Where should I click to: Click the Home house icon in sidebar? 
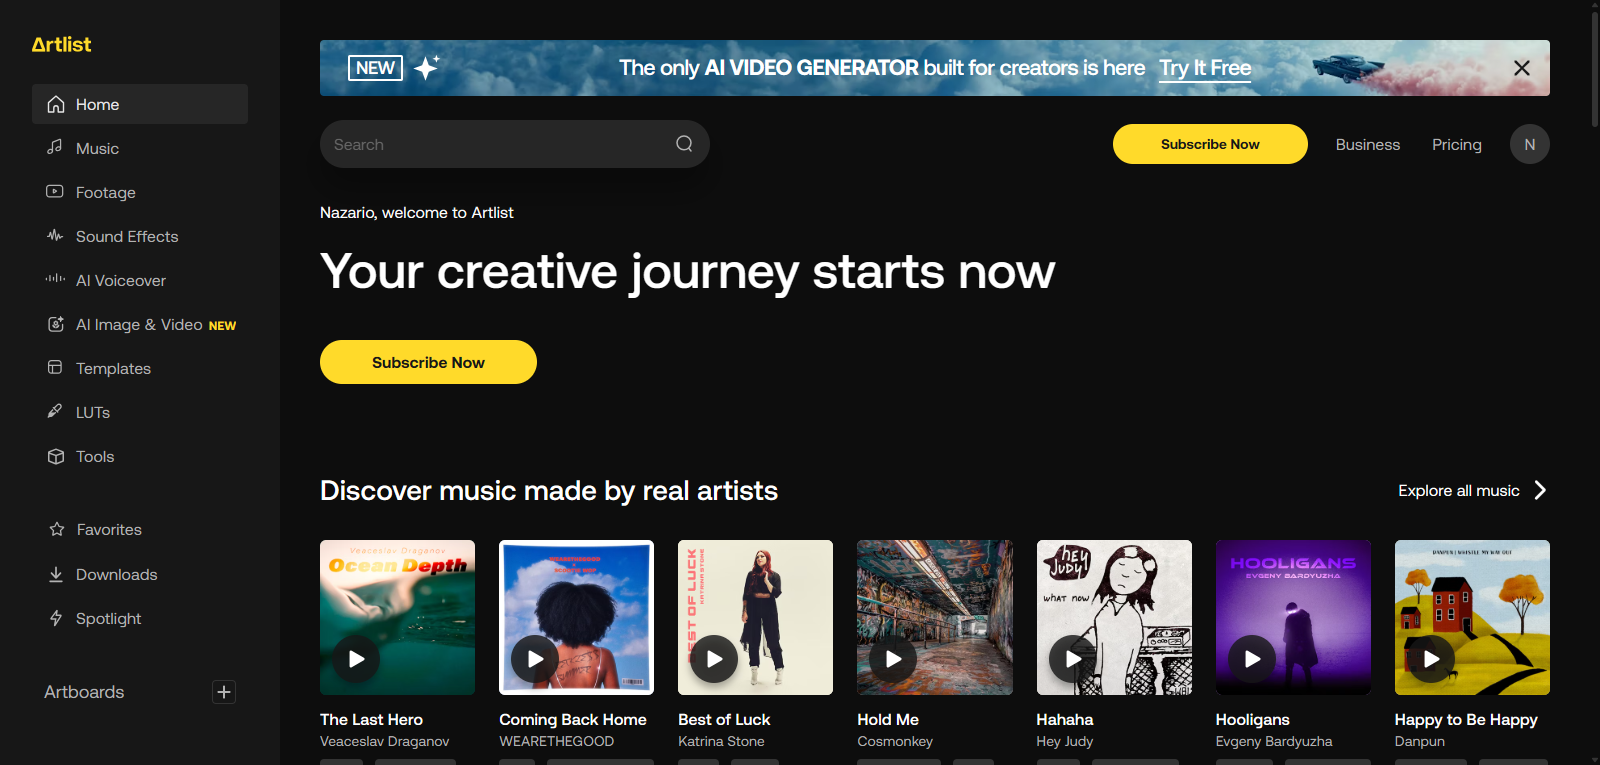point(56,104)
